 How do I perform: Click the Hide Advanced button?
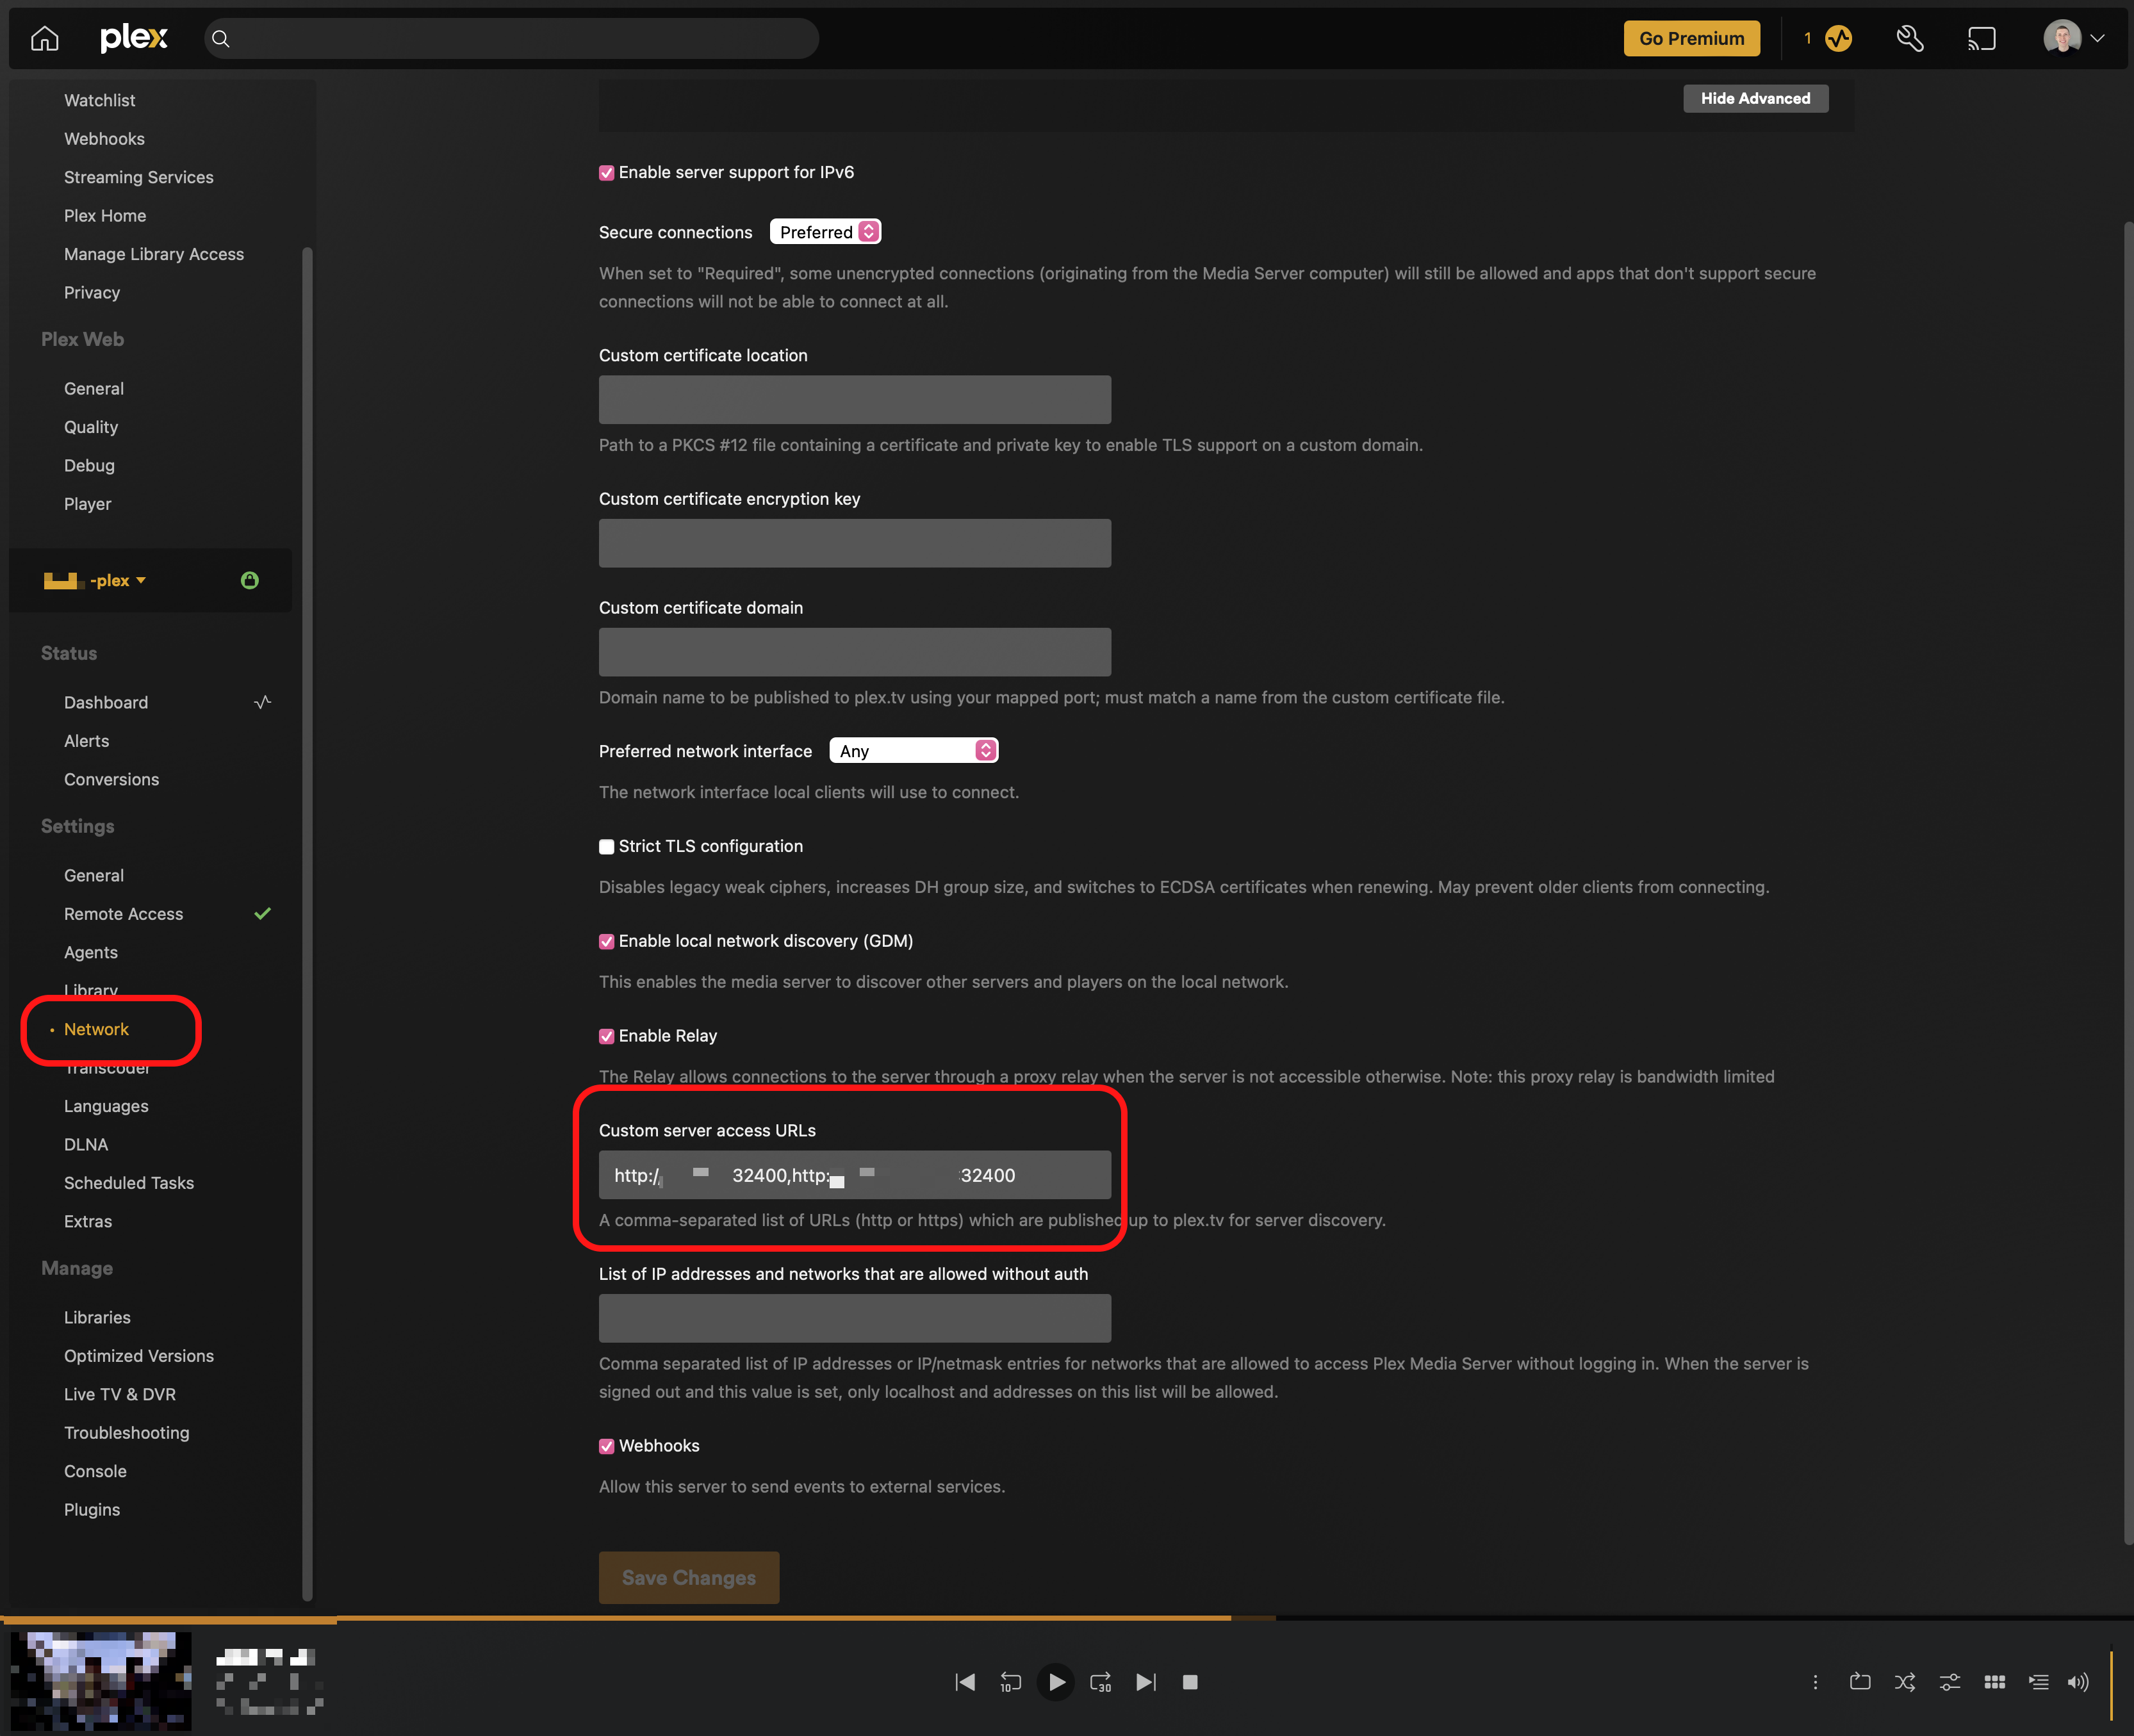tap(1756, 98)
